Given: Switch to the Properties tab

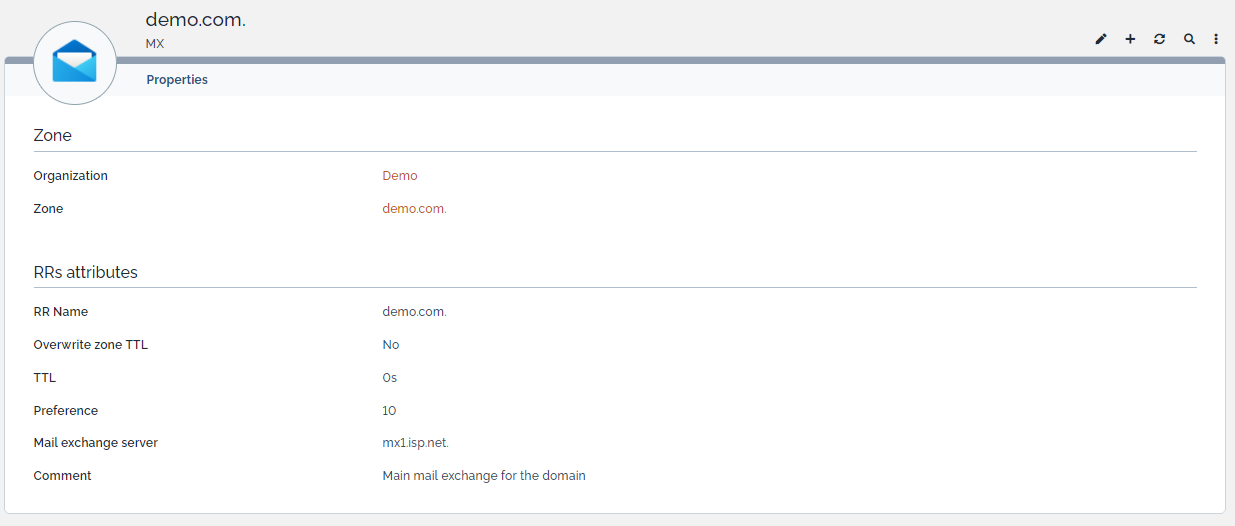Looking at the screenshot, I should coord(177,80).
